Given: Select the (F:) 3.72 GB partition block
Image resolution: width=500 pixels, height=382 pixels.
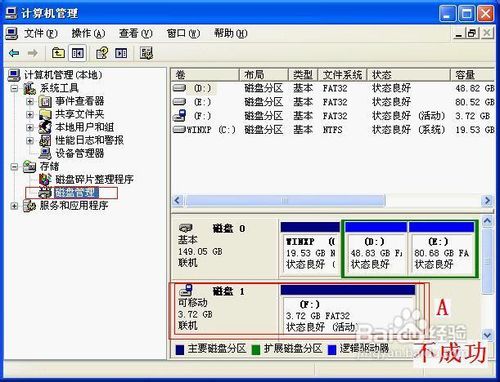Looking at the screenshot, I should [x=348, y=309].
